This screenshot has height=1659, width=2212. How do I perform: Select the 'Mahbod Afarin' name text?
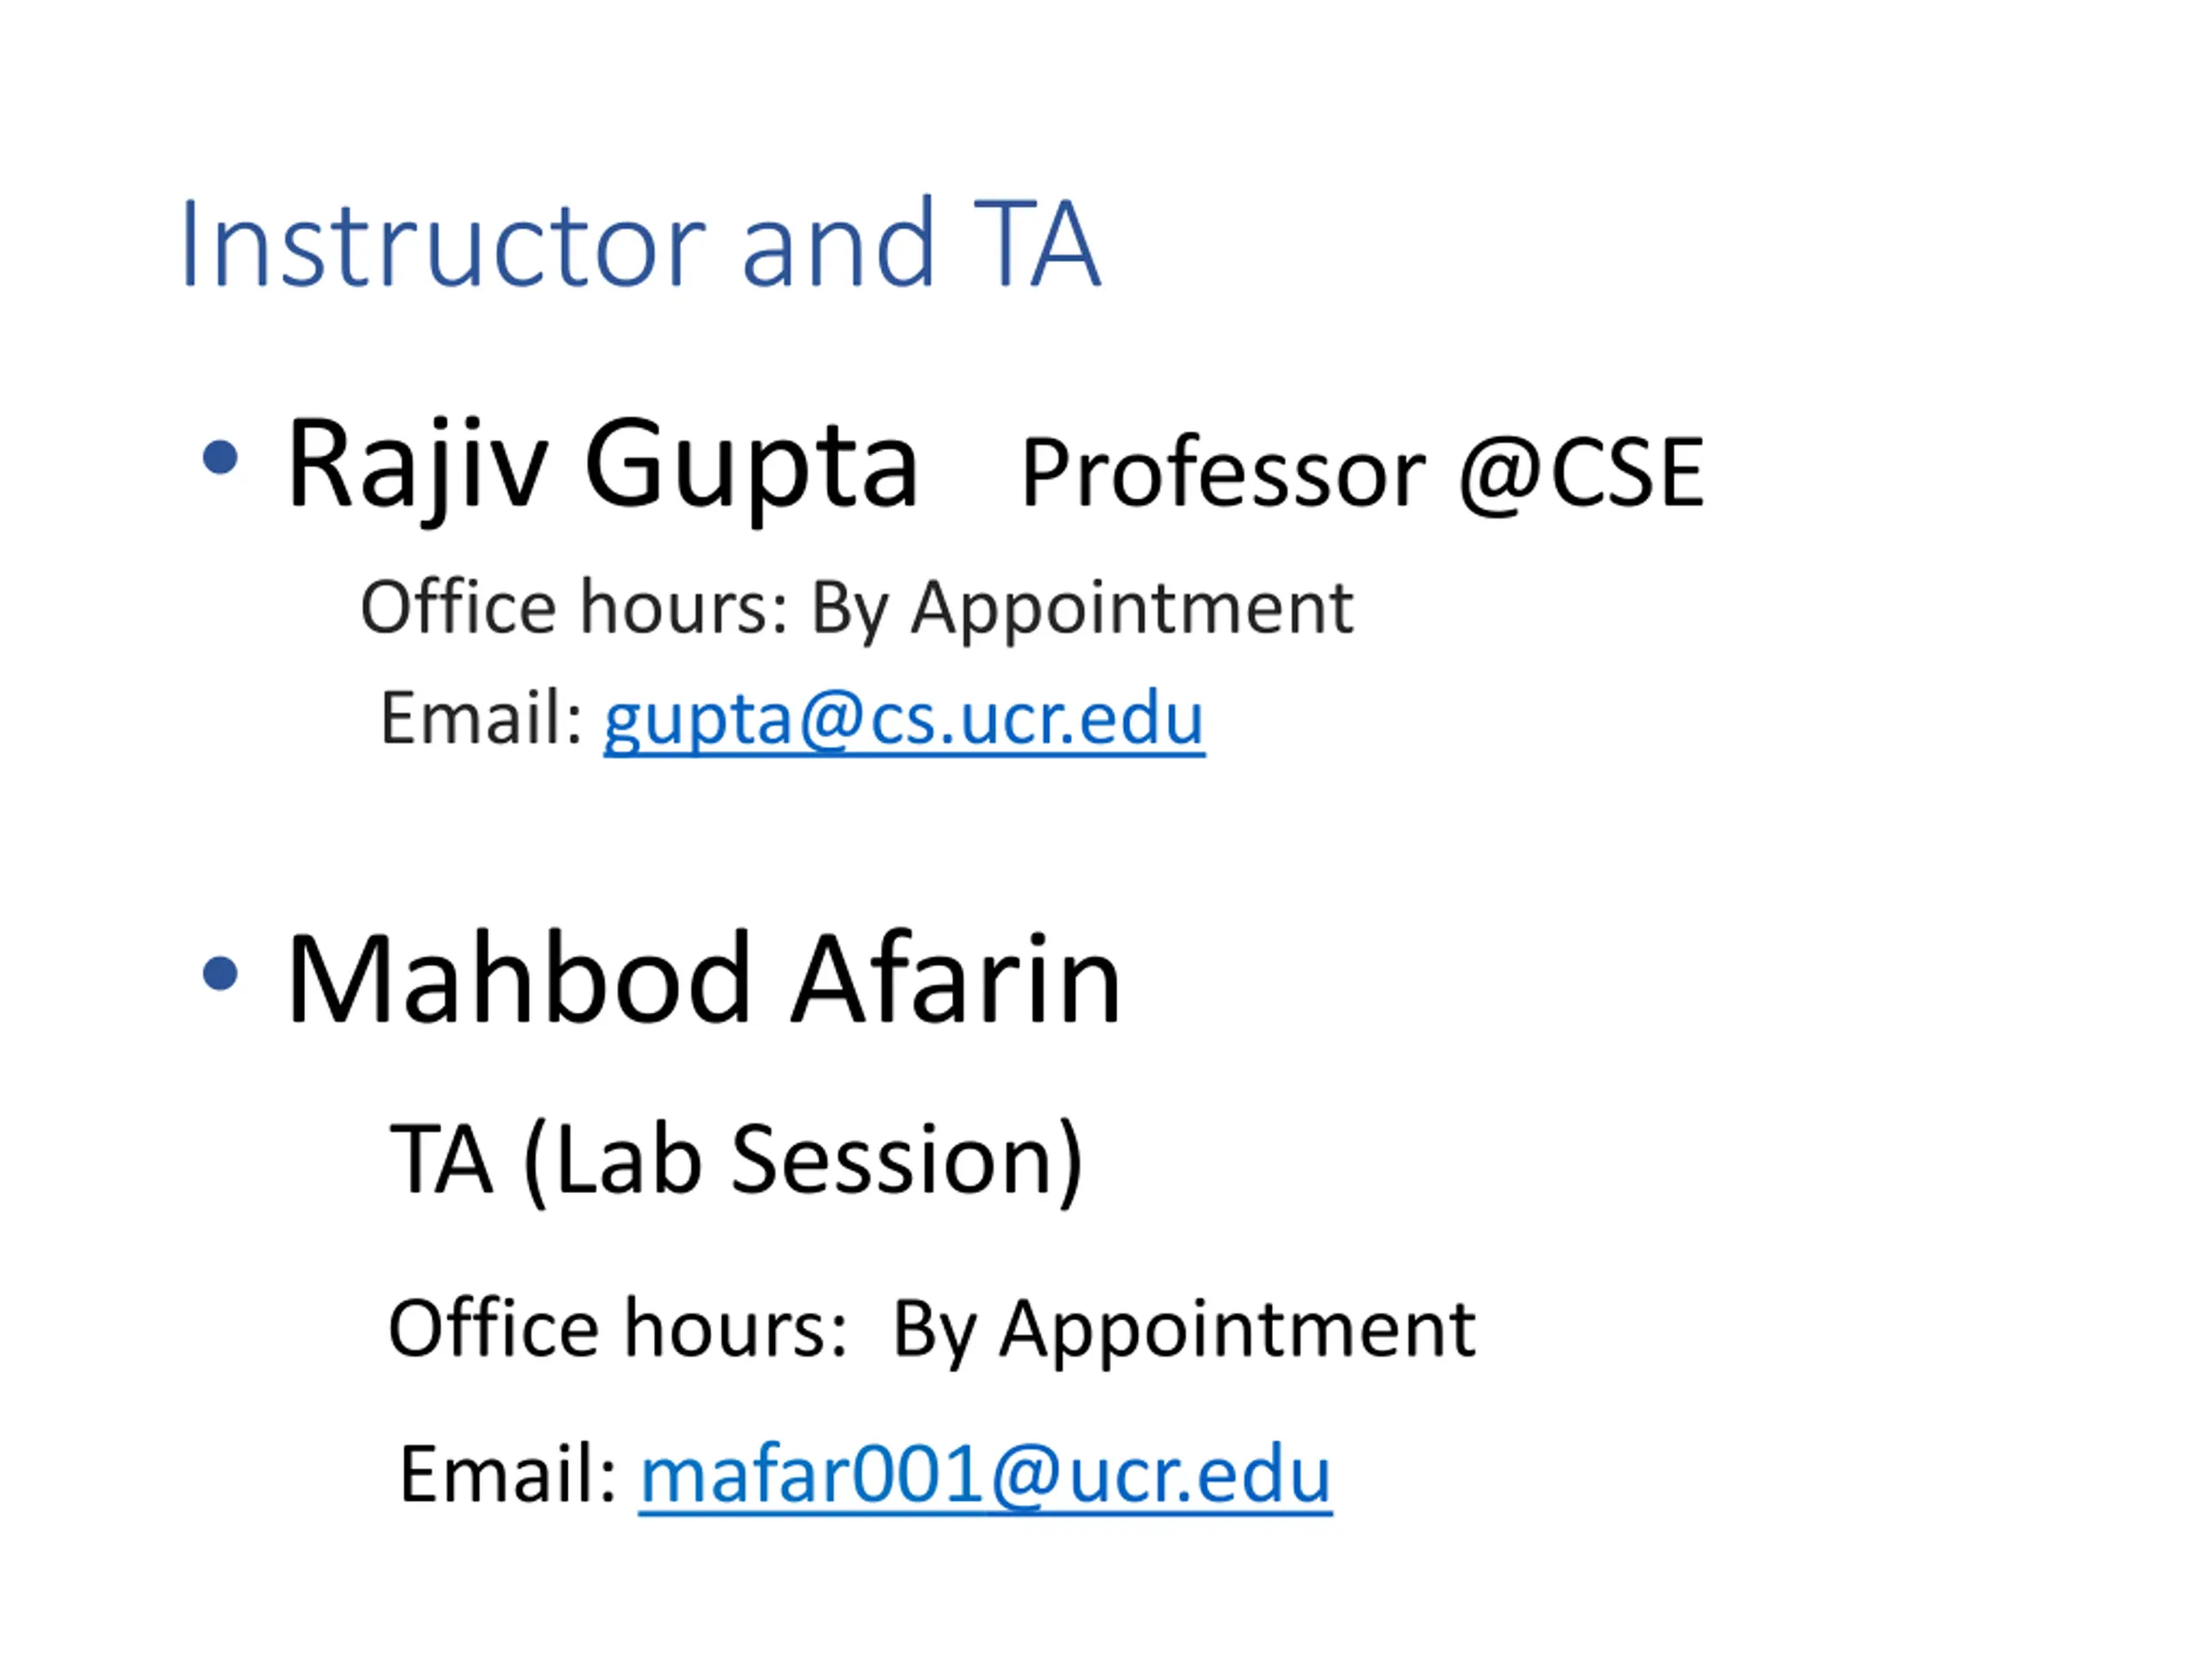click(704, 979)
